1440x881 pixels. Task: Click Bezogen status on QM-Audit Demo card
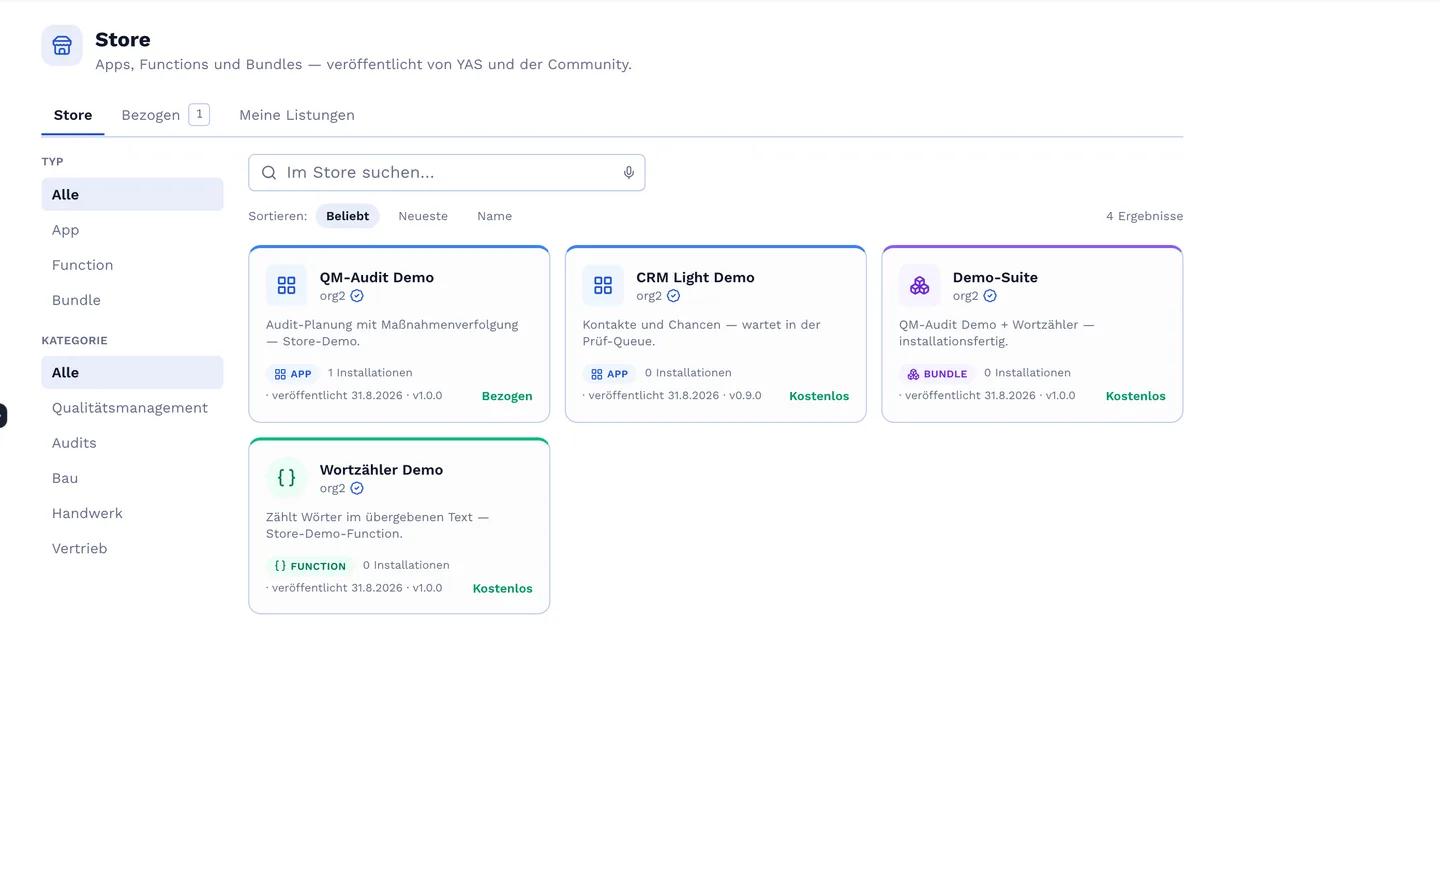tap(507, 396)
